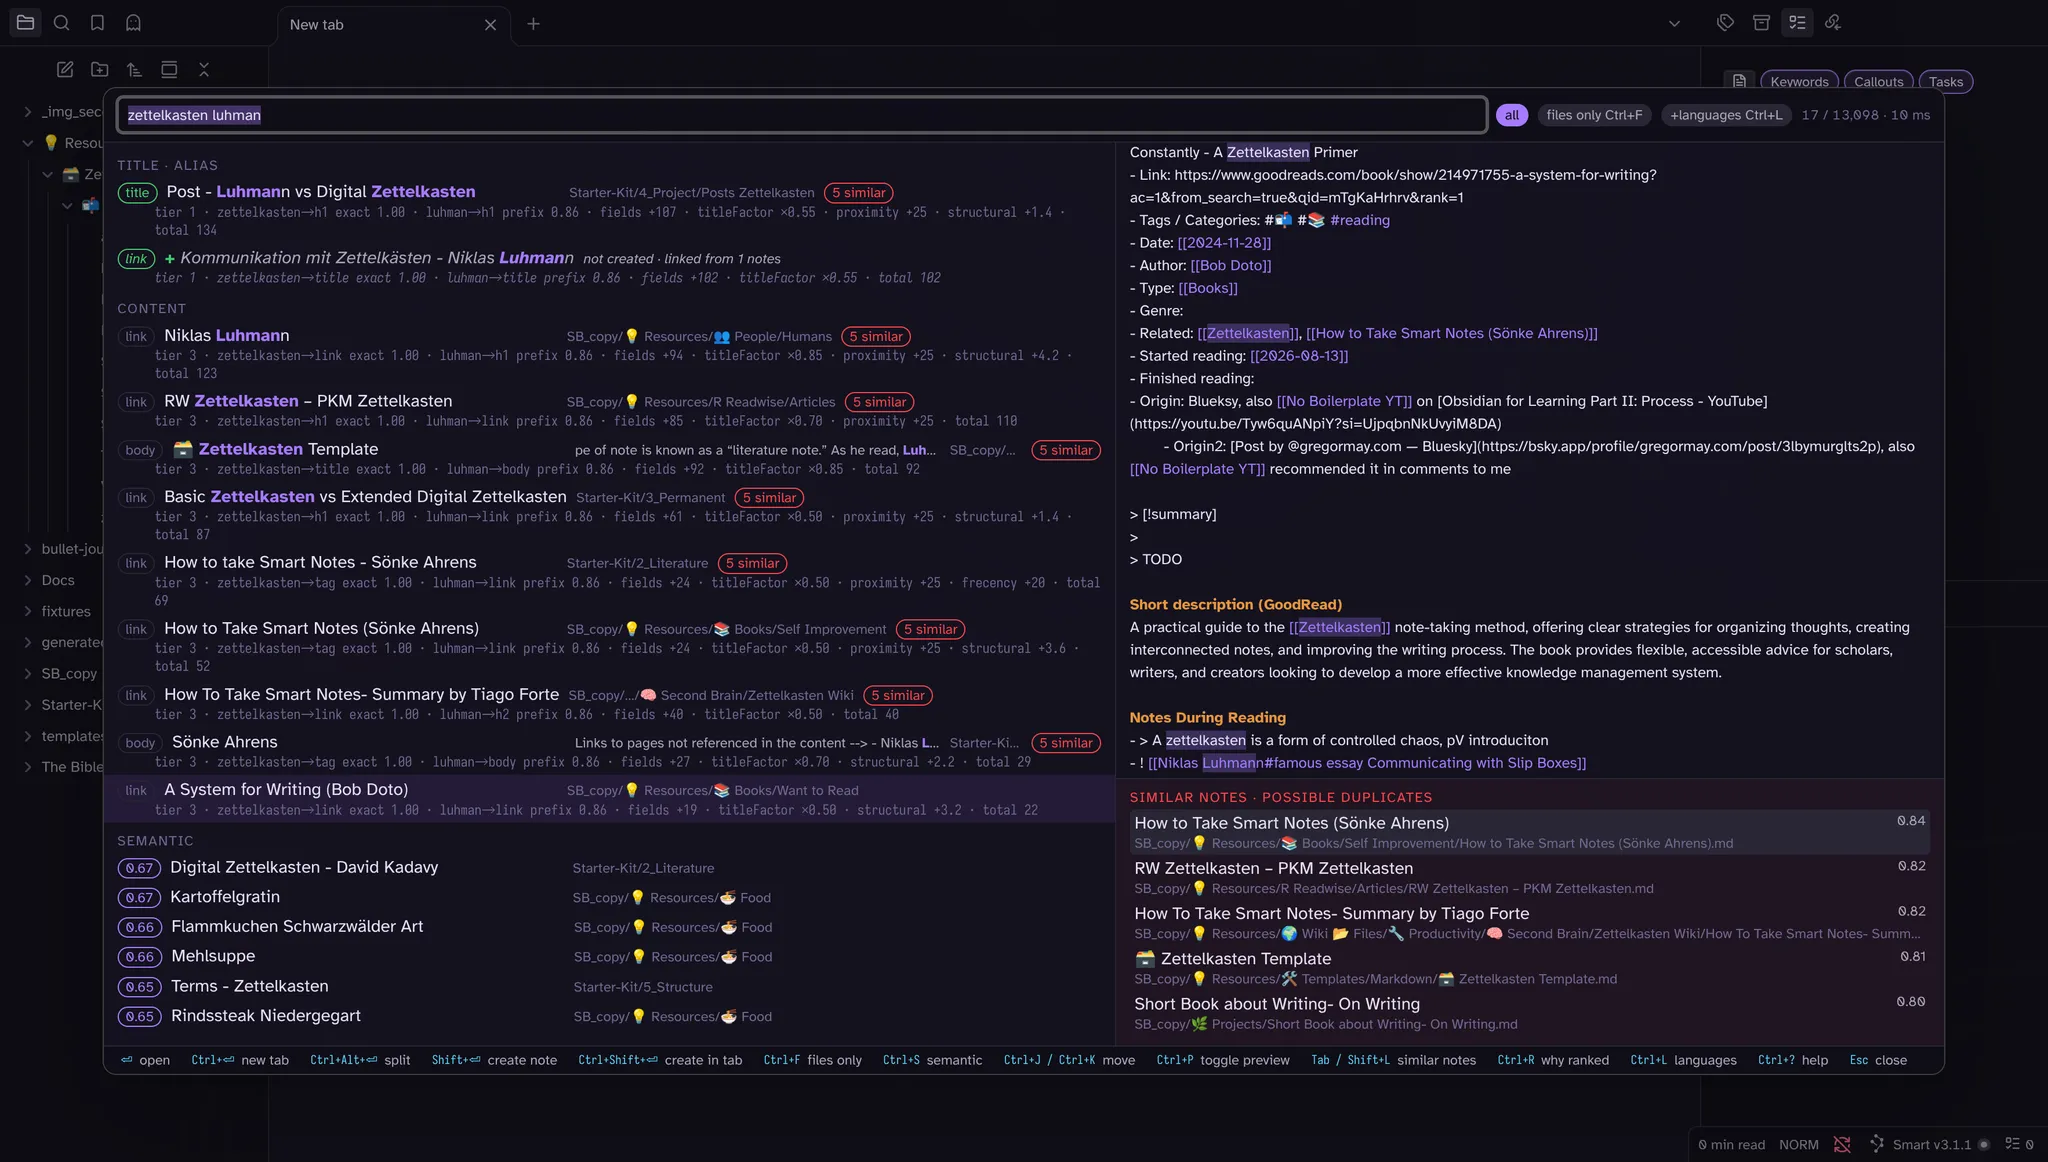Click the task counter icon in status bar
This screenshot has height=1162, width=2048.
2013,1144
